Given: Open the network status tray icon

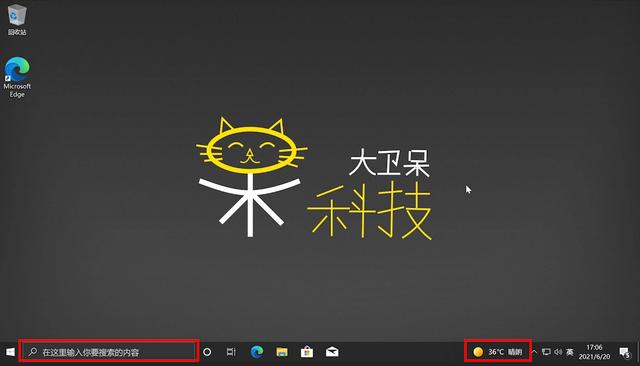Looking at the screenshot, I should (x=546, y=352).
